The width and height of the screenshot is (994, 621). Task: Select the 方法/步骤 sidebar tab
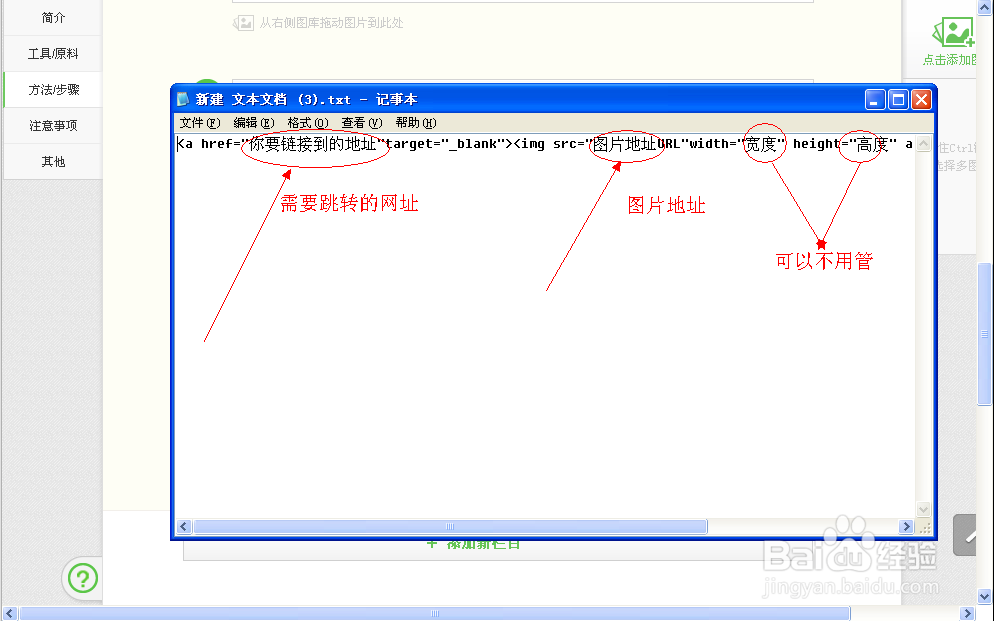[53, 90]
